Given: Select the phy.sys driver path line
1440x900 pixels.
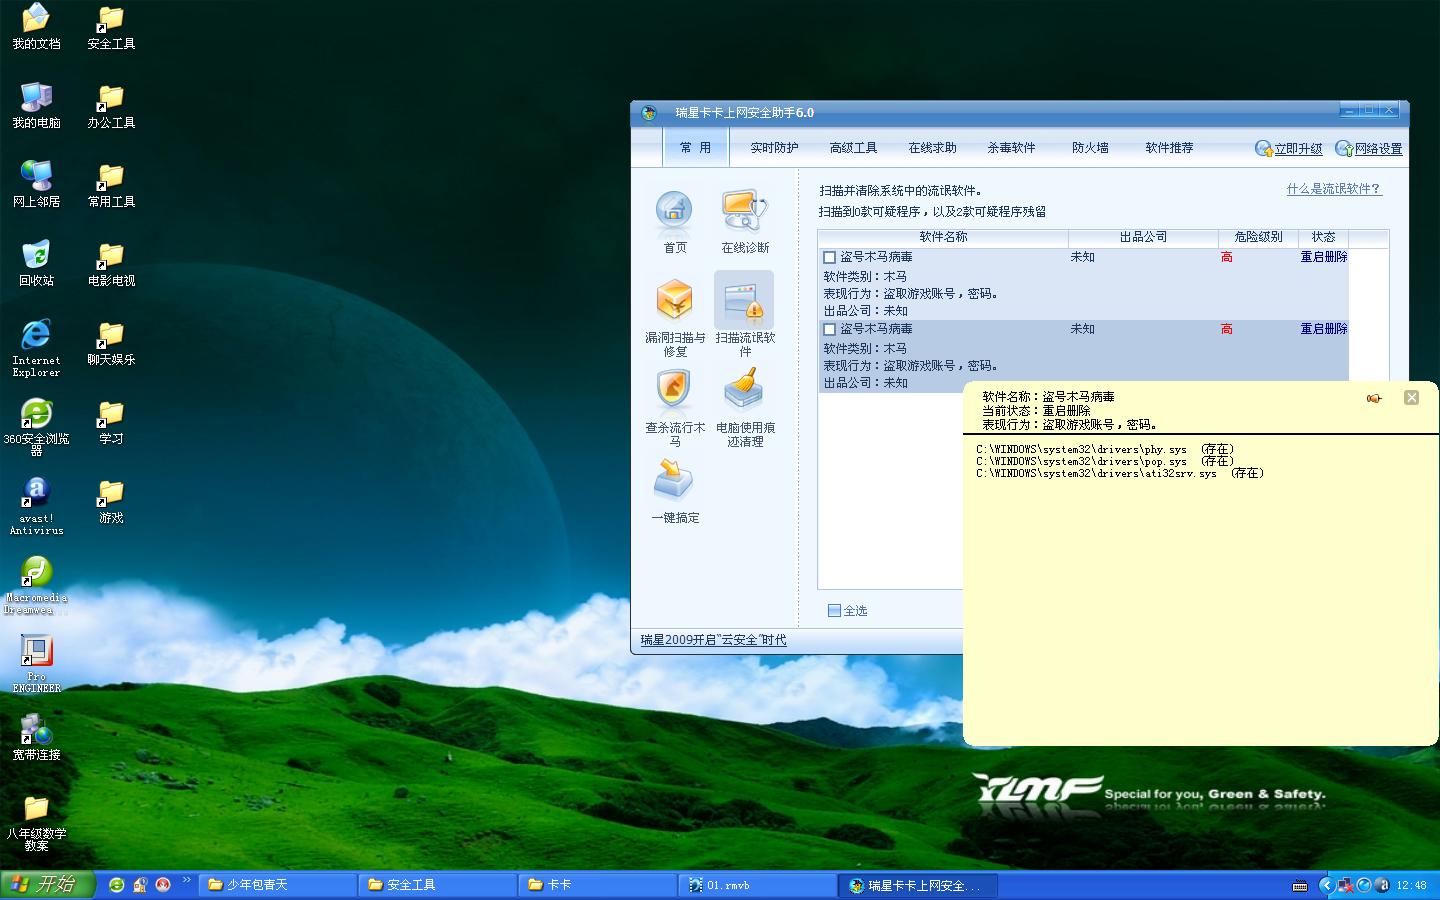Looking at the screenshot, I should (x=1105, y=450).
